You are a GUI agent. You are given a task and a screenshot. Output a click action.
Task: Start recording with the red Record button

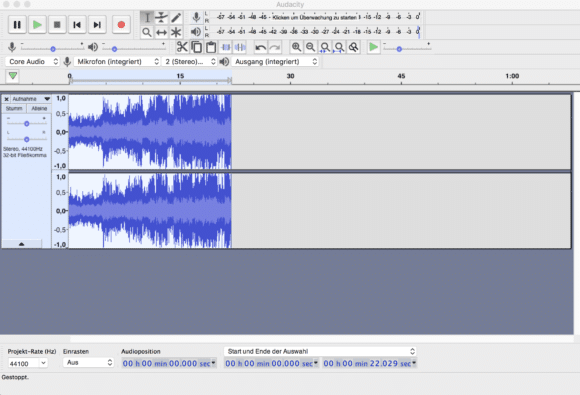click(121, 25)
